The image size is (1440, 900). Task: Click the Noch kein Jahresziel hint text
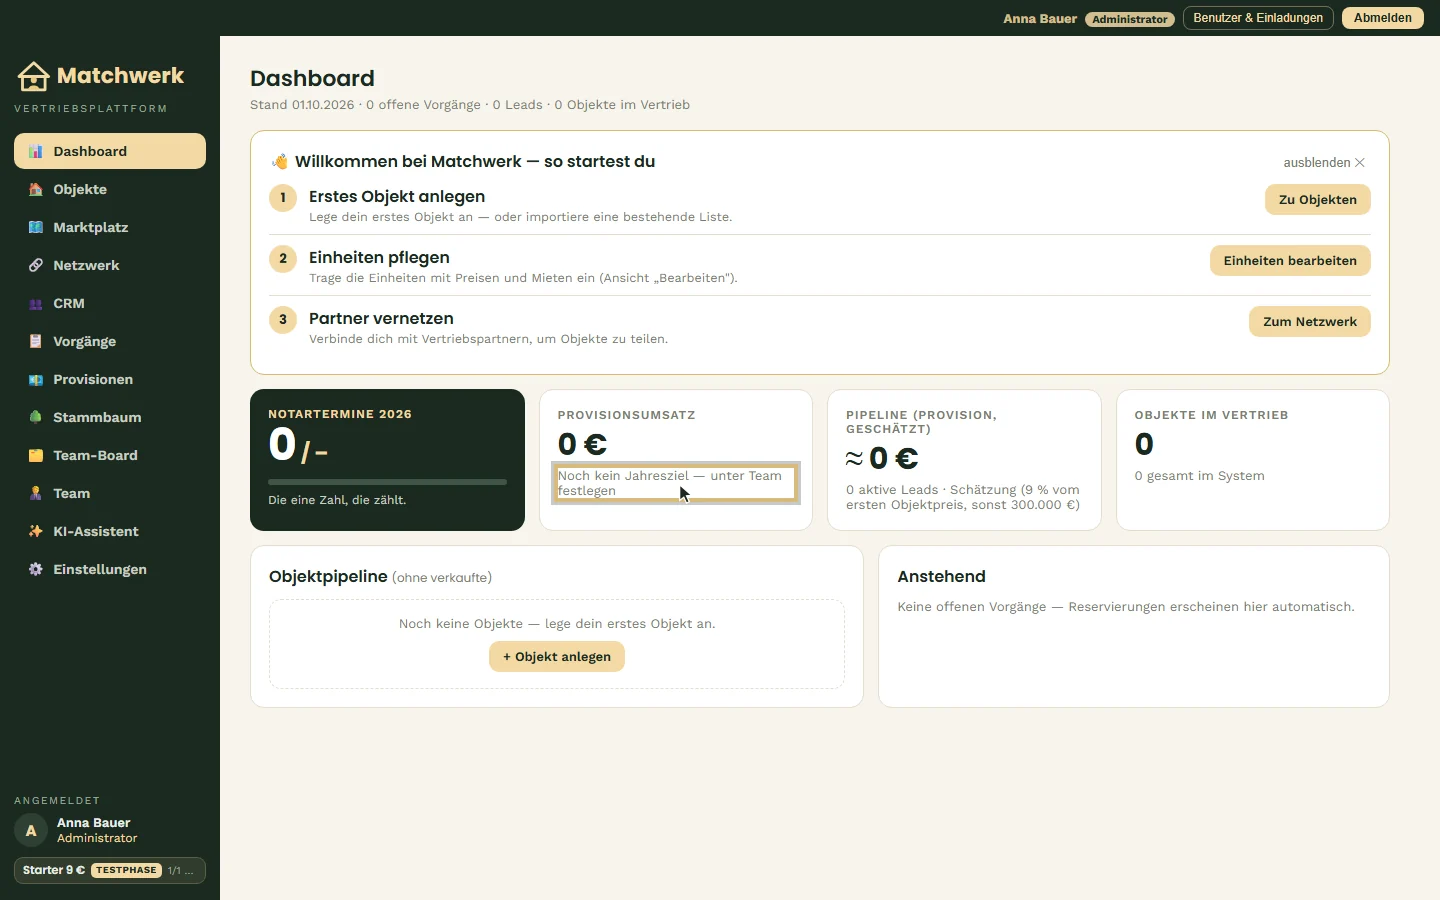tap(676, 483)
